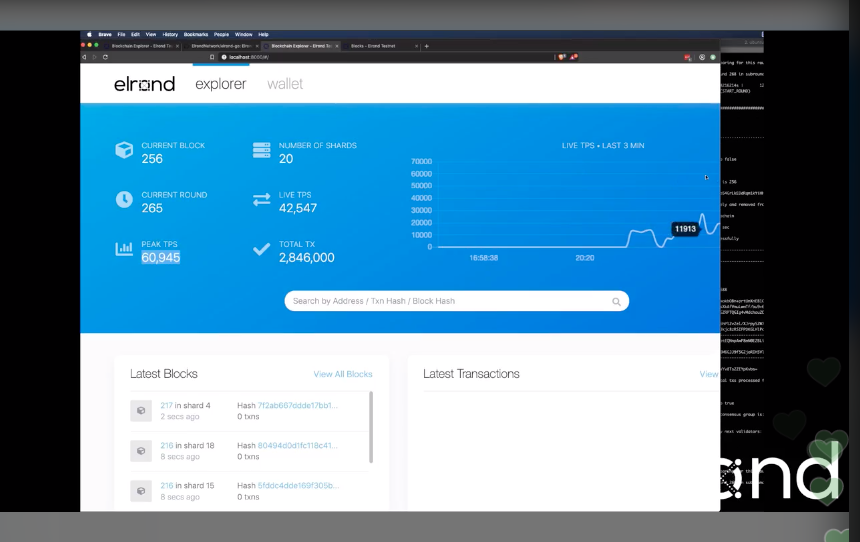Click the Number of Shards stack icon

pos(262,150)
